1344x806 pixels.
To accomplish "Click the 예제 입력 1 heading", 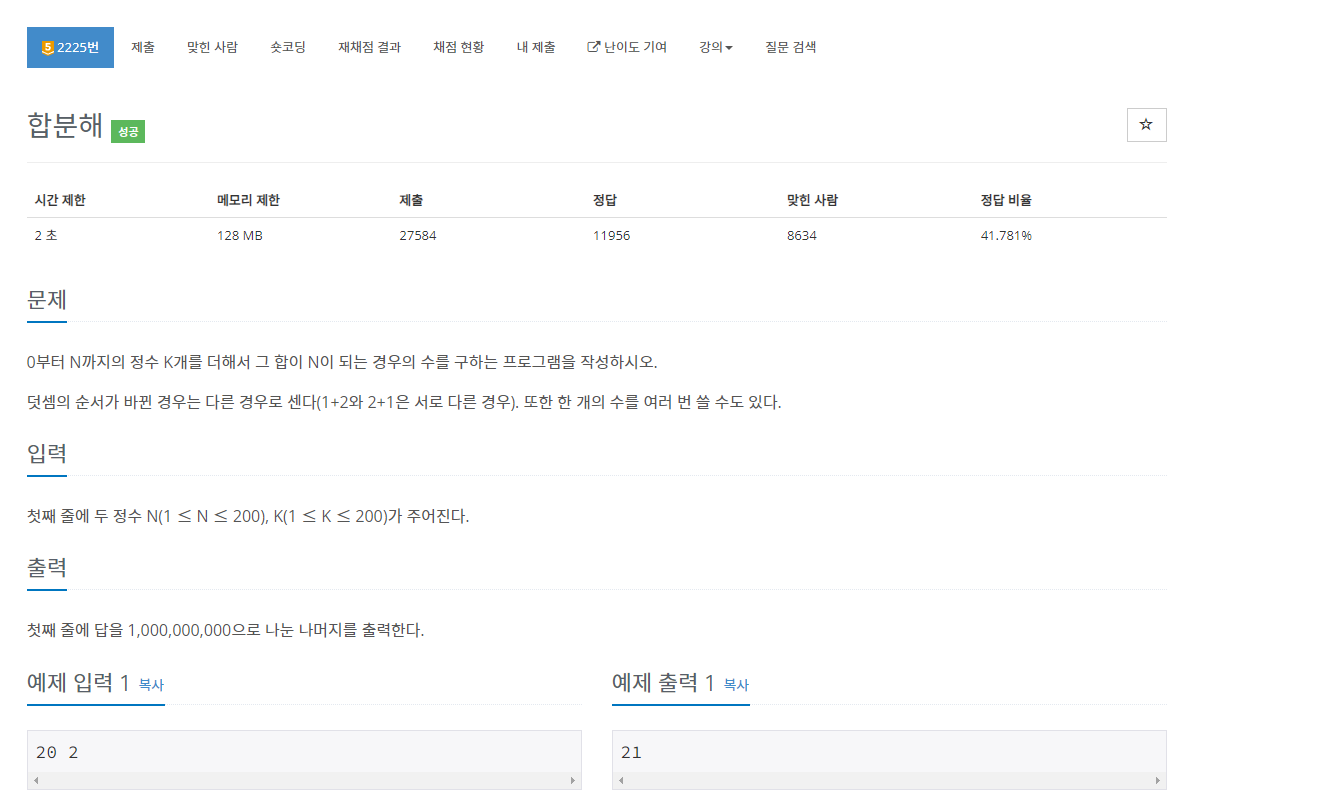I will pos(78,683).
